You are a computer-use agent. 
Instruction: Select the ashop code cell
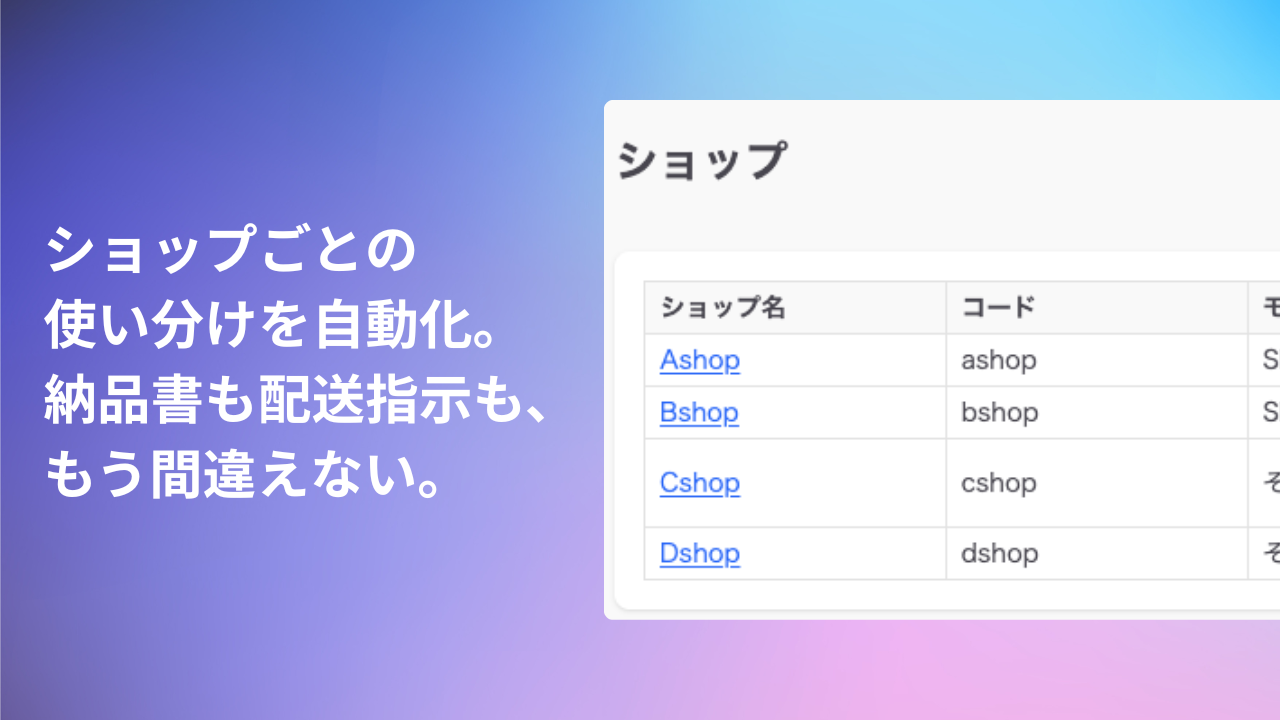click(999, 360)
